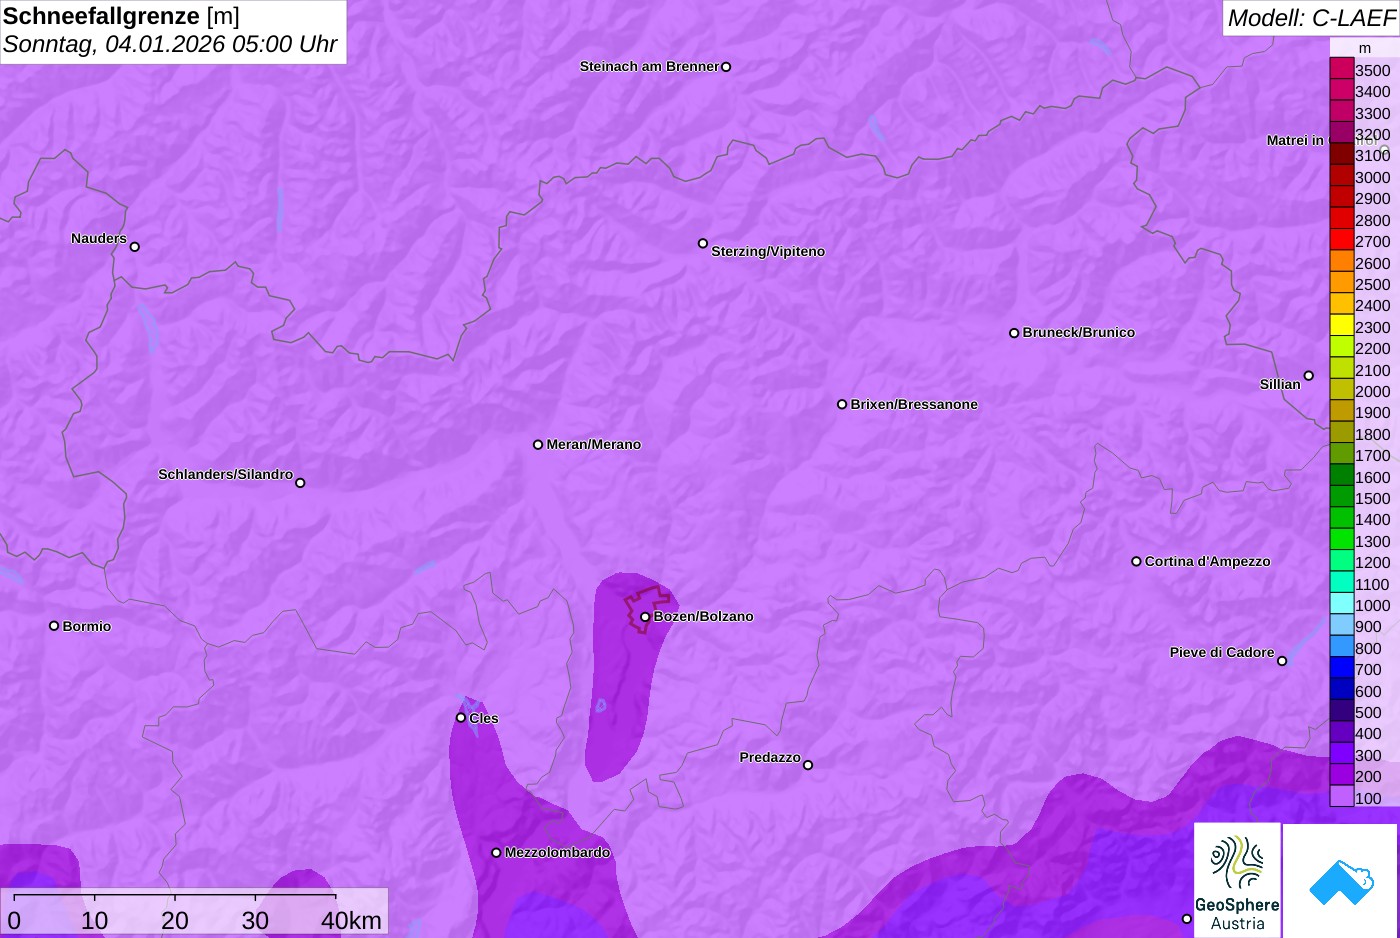Pick the Predazzo map marker dot
Image resolution: width=1400 pixels, height=938 pixels.
808,765
